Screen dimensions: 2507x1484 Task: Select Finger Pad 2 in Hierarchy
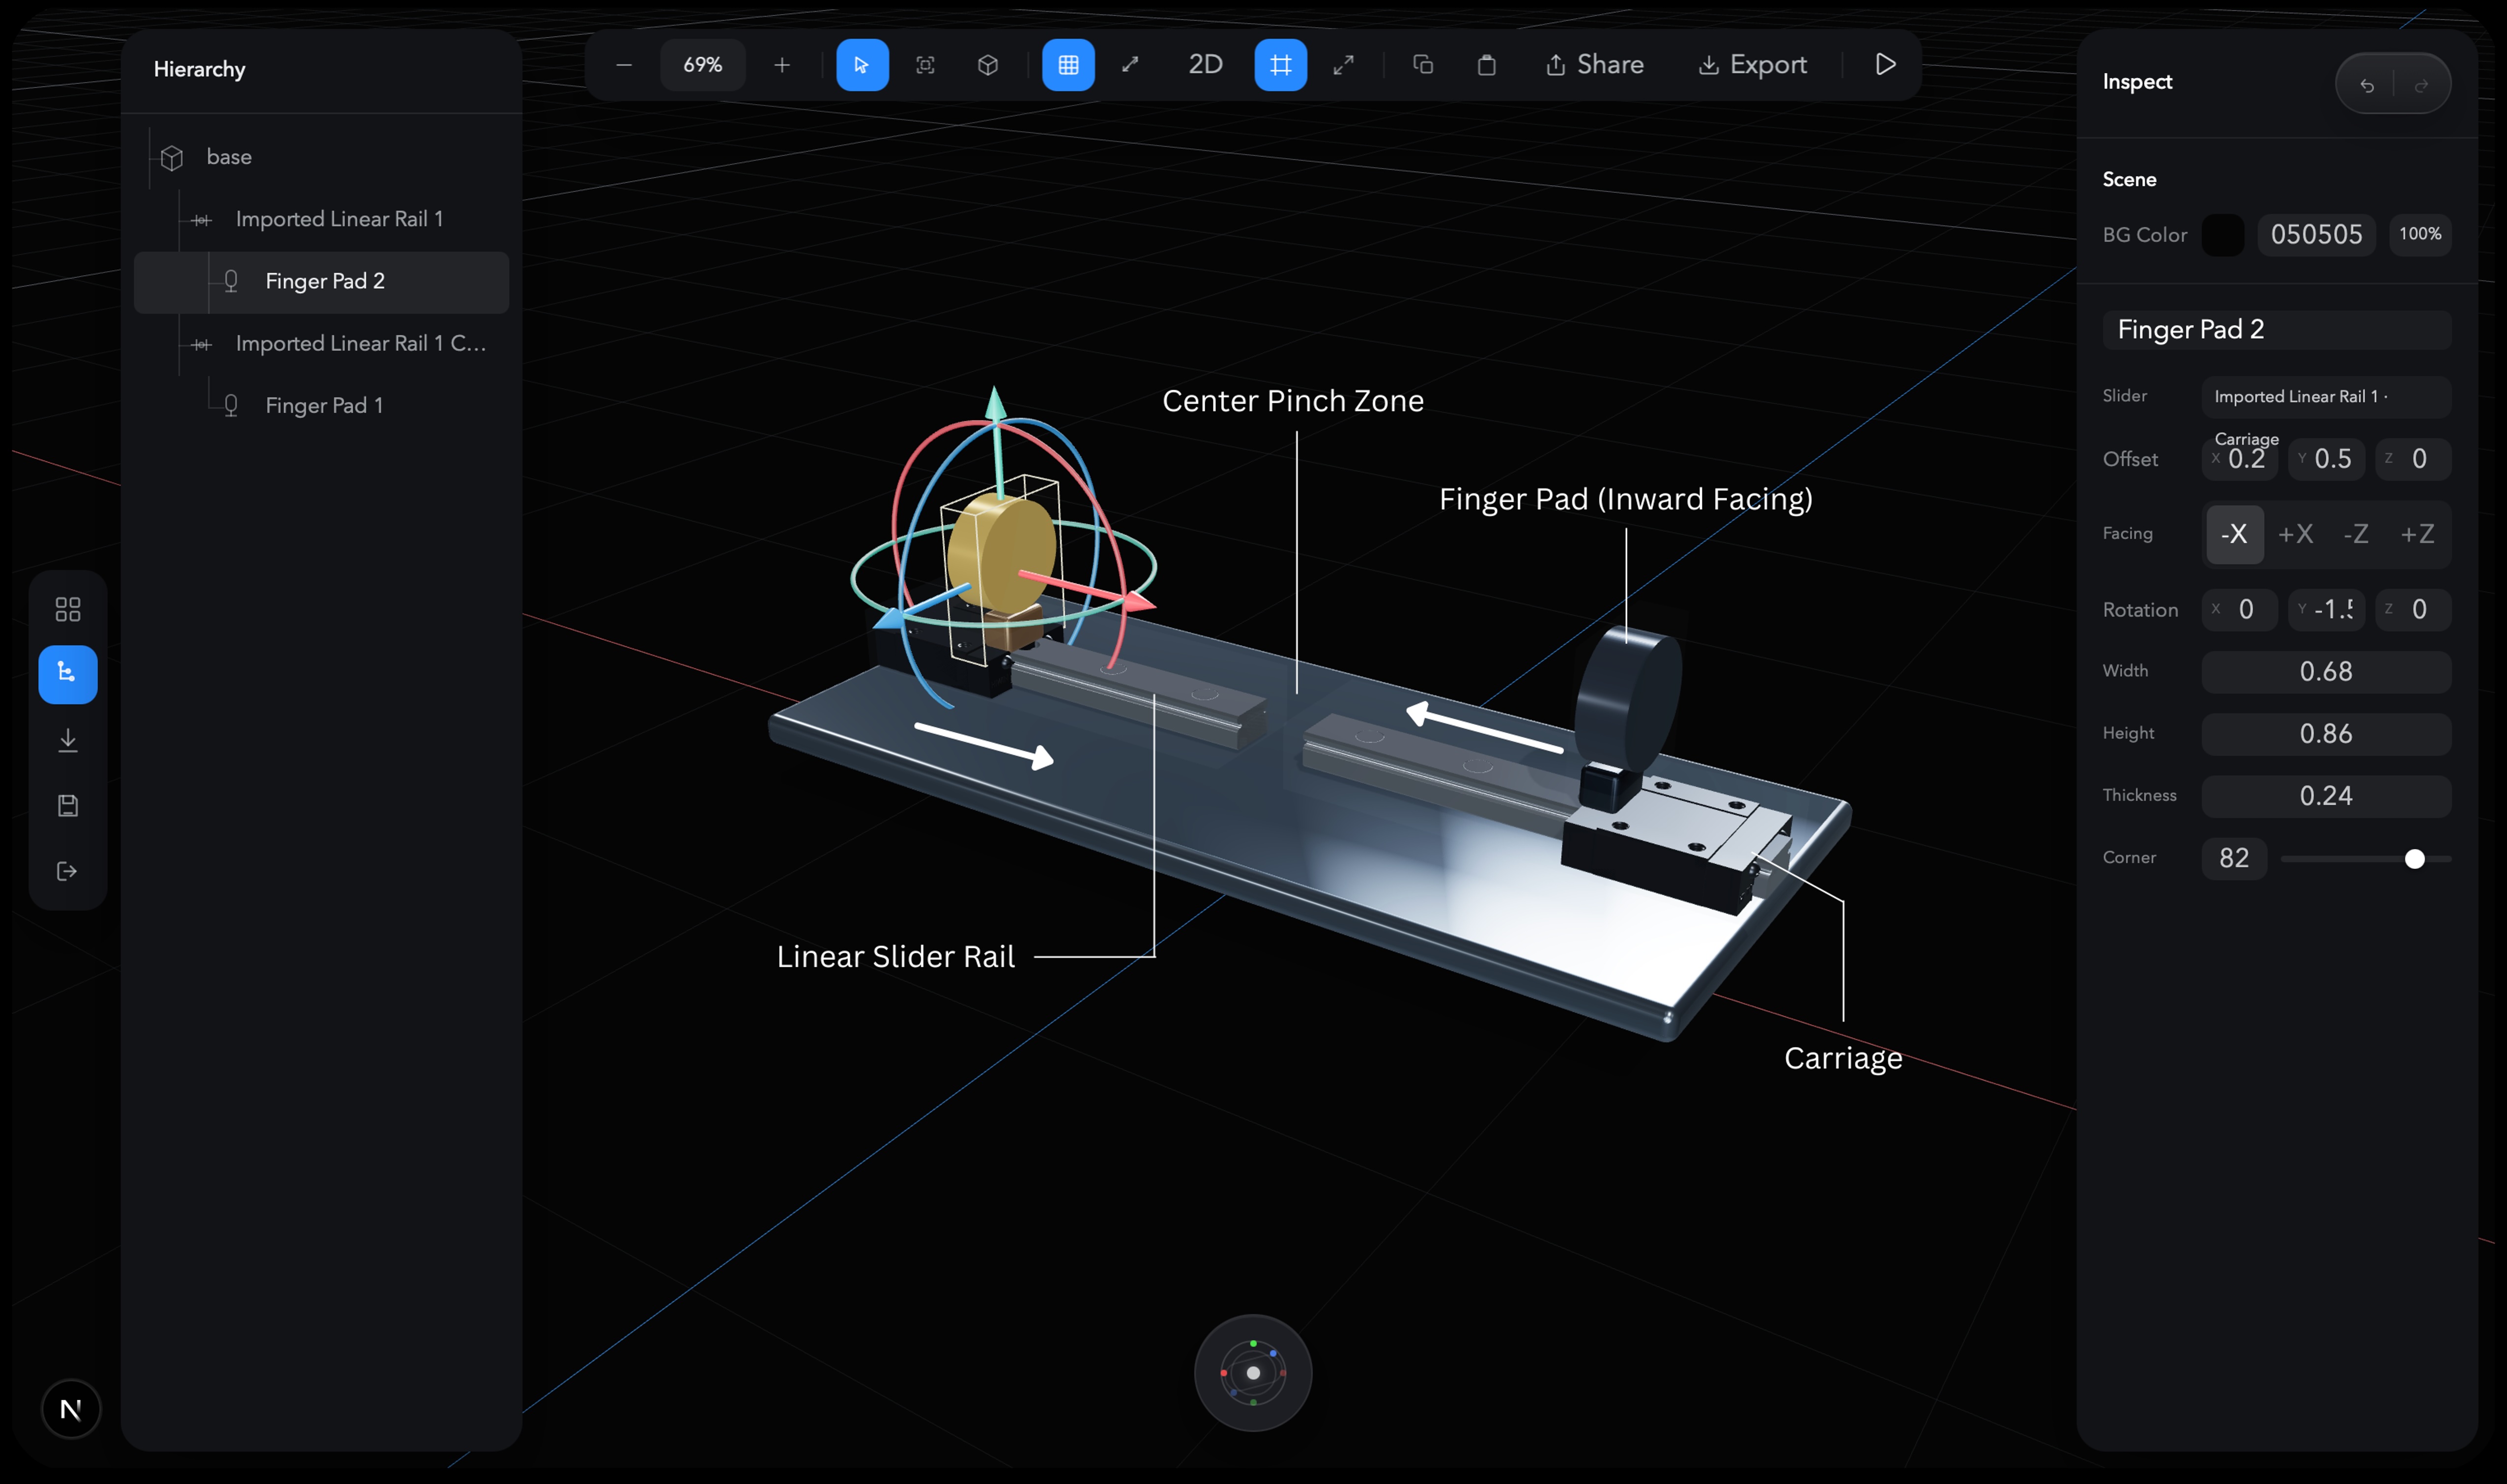(x=322, y=282)
